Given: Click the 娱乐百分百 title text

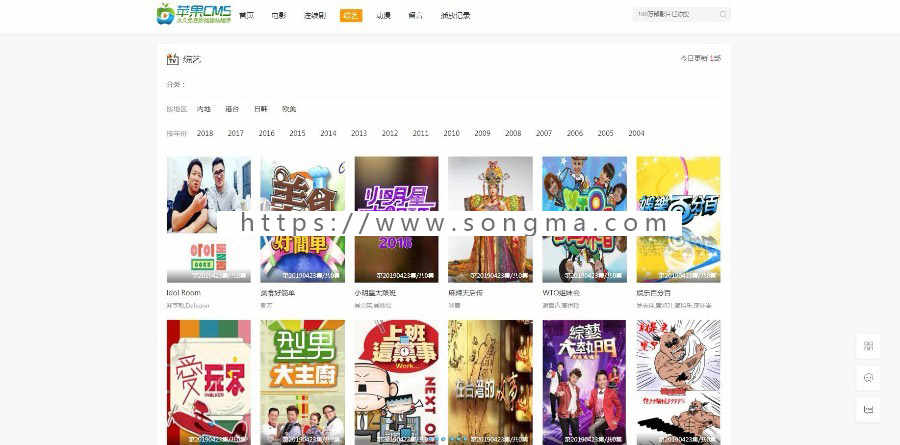Looking at the screenshot, I should click(x=654, y=293).
